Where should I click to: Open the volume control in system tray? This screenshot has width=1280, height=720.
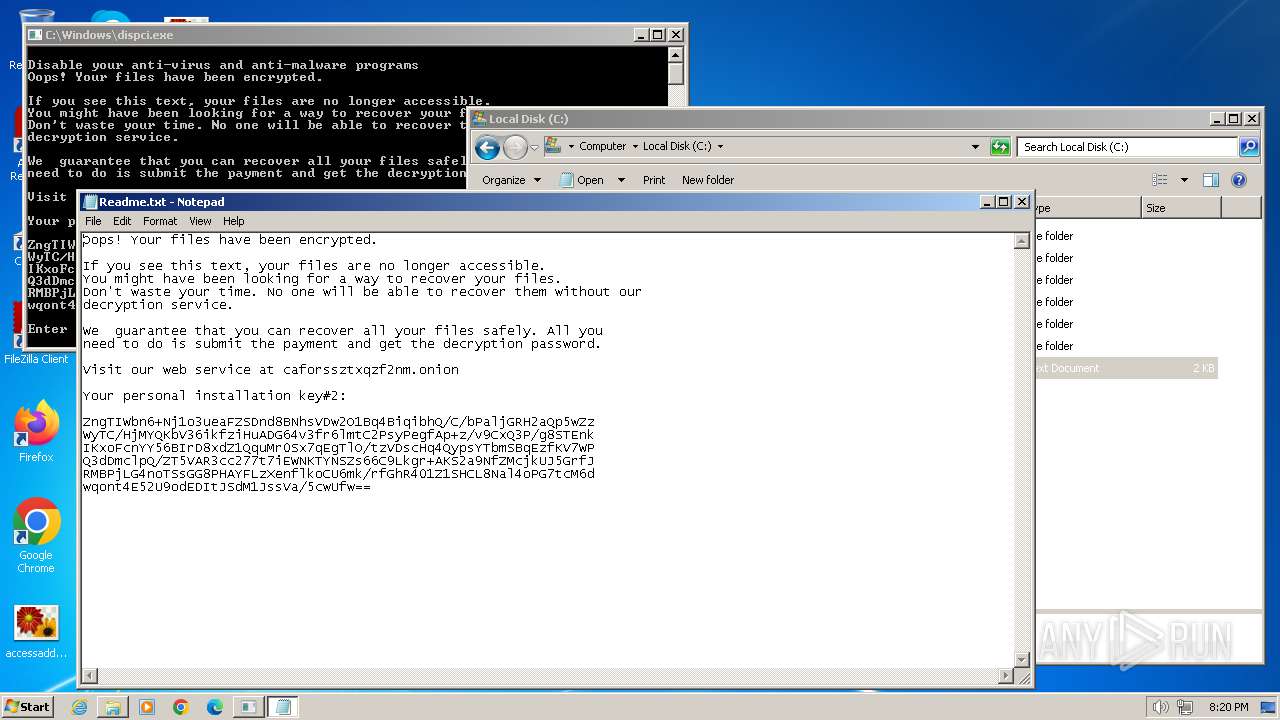click(x=1160, y=707)
